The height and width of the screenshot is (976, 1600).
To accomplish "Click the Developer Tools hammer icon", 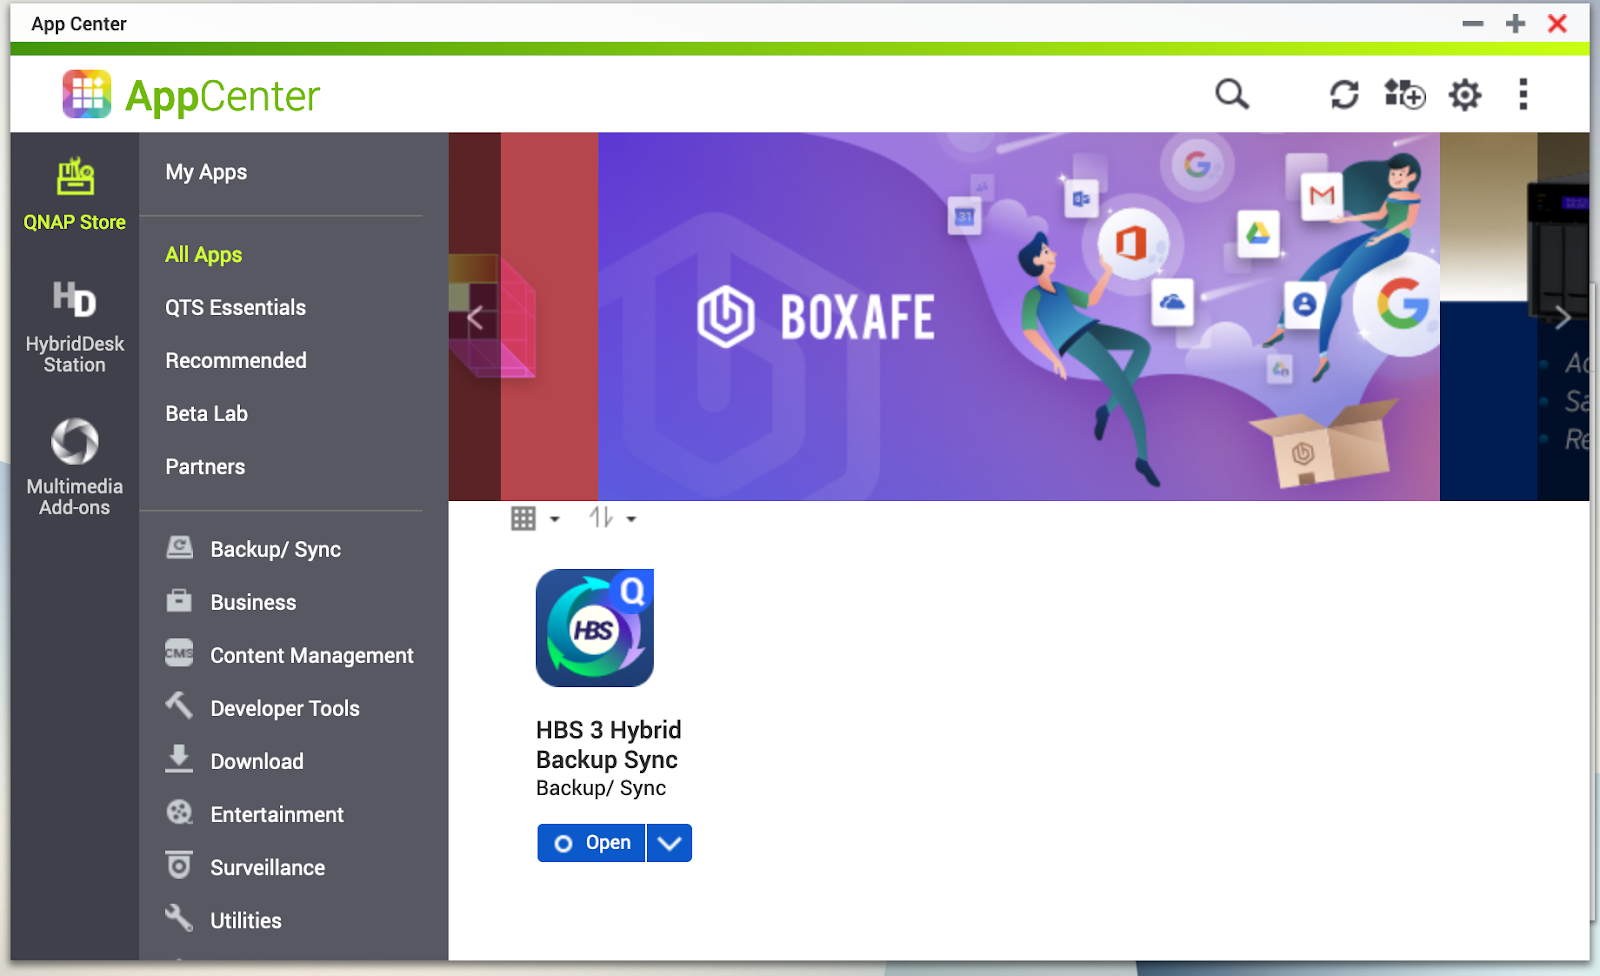I will pyautogui.click(x=180, y=706).
